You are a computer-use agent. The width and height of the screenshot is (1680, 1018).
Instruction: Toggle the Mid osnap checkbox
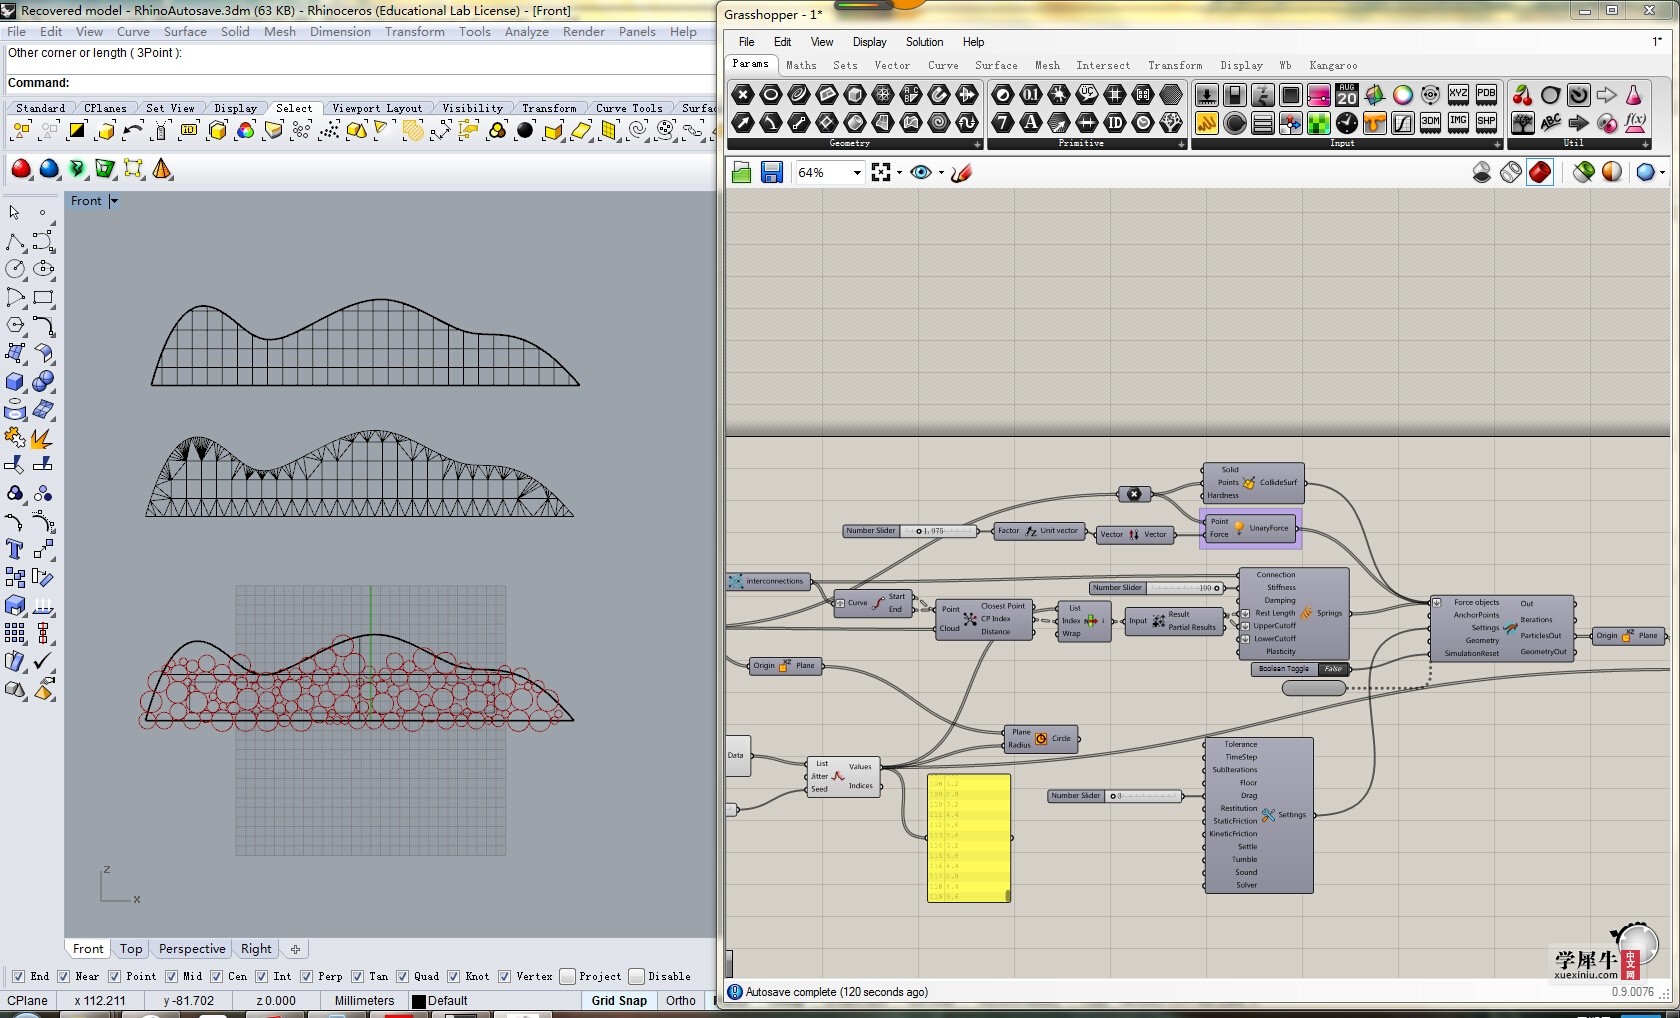(x=172, y=976)
